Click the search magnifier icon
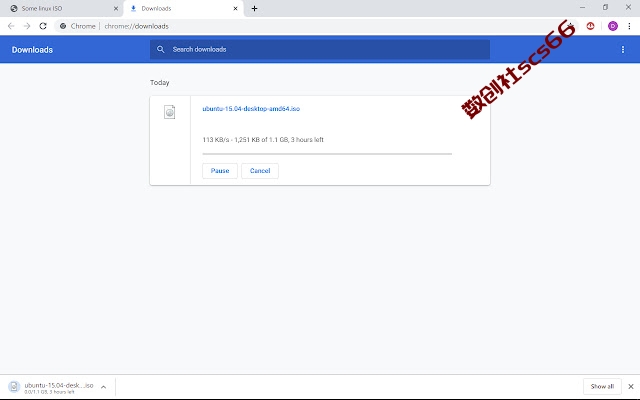This screenshot has width=640, height=400. pyautogui.click(x=160, y=49)
